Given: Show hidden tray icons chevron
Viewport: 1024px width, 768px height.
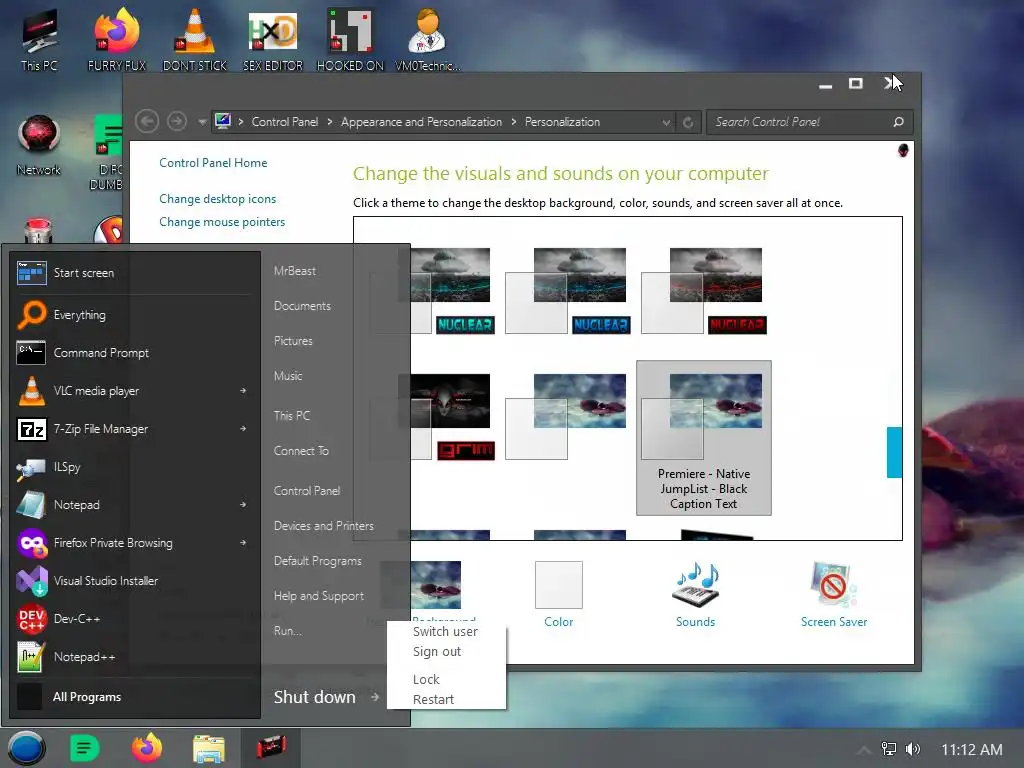Looking at the screenshot, I should (x=864, y=750).
